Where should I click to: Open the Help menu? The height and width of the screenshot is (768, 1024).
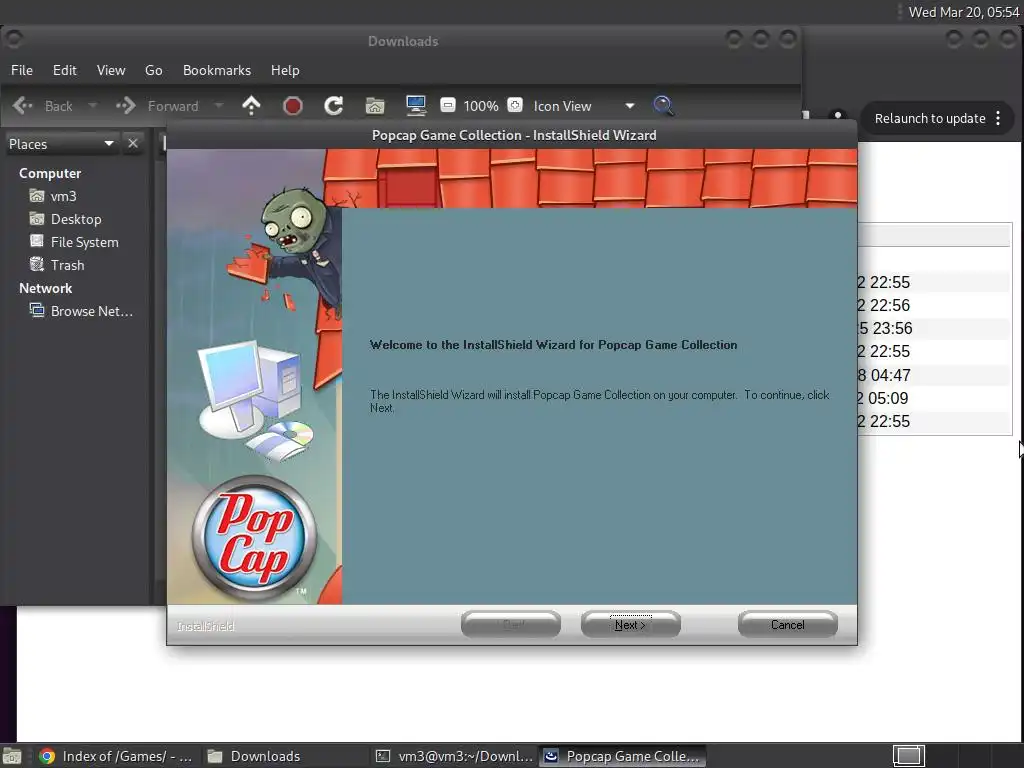pos(285,70)
